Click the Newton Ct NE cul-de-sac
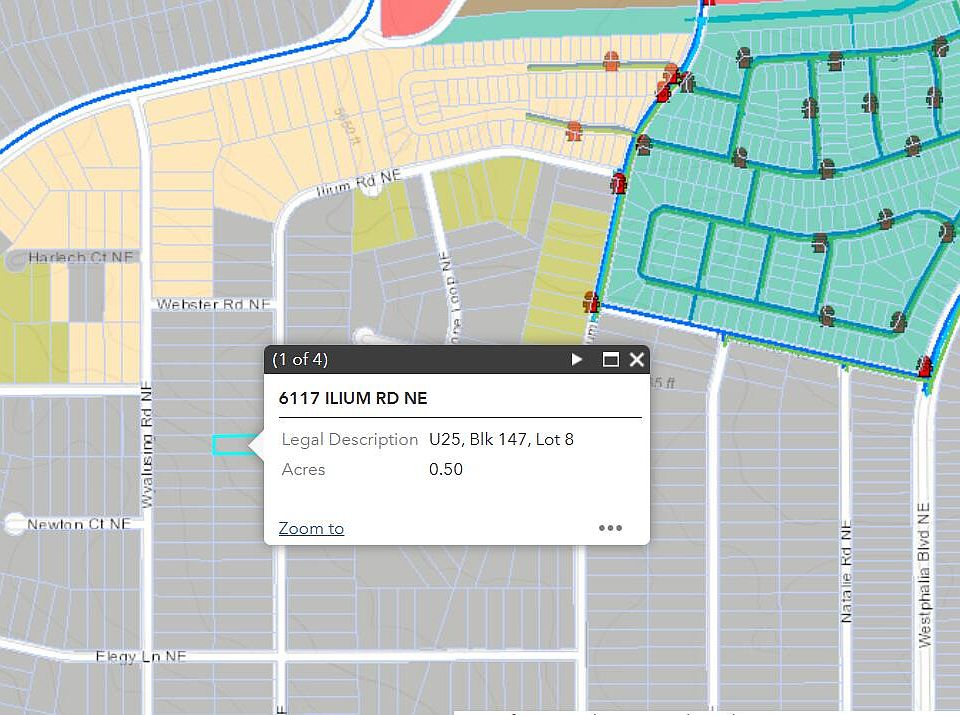Viewport: 960px width, 715px height. tap(14, 524)
